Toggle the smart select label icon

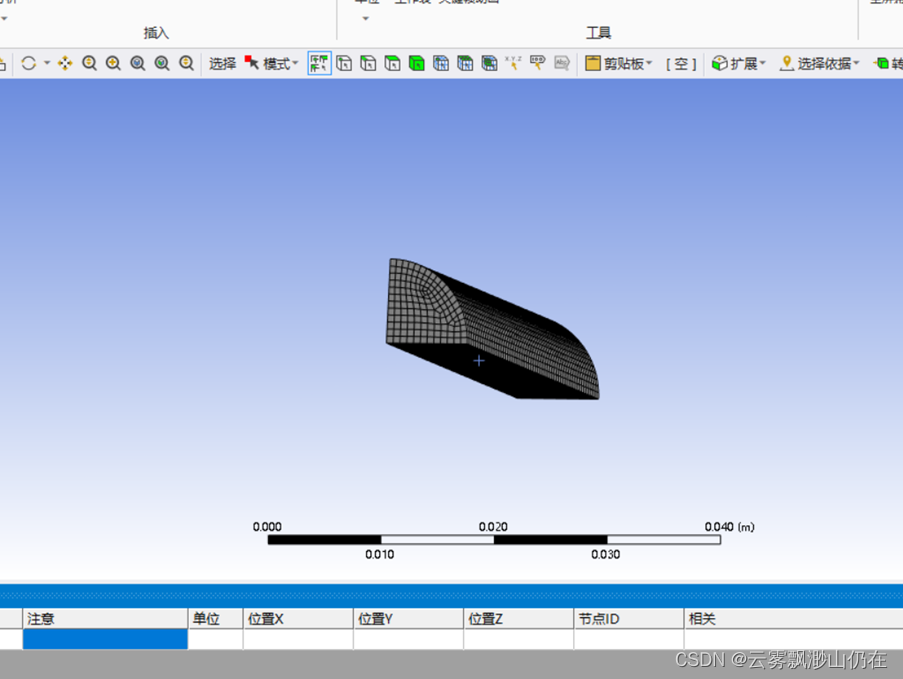tap(537, 63)
